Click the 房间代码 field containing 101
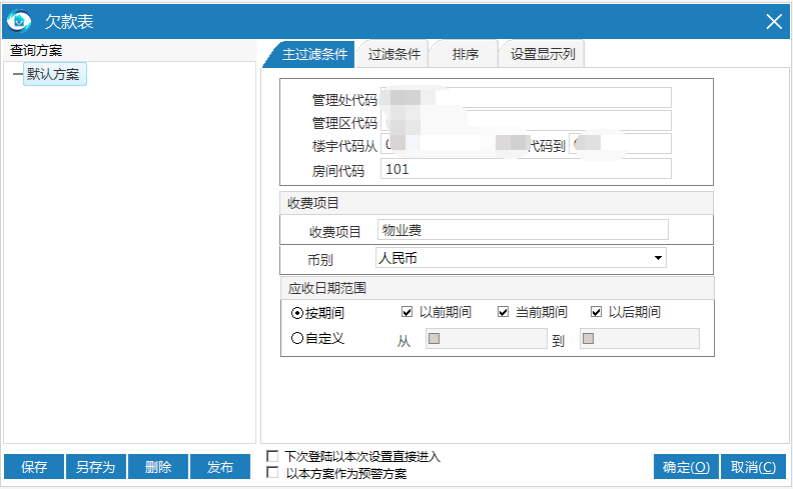 (x=525, y=169)
